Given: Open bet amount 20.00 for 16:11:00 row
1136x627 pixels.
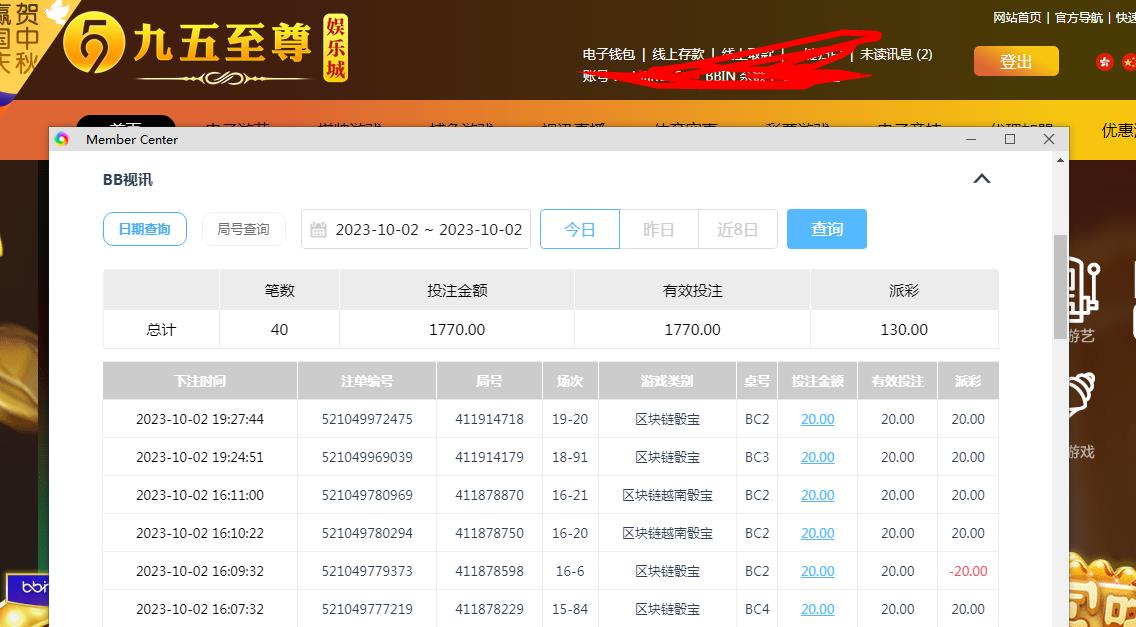Looking at the screenshot, I should point(817,495).
